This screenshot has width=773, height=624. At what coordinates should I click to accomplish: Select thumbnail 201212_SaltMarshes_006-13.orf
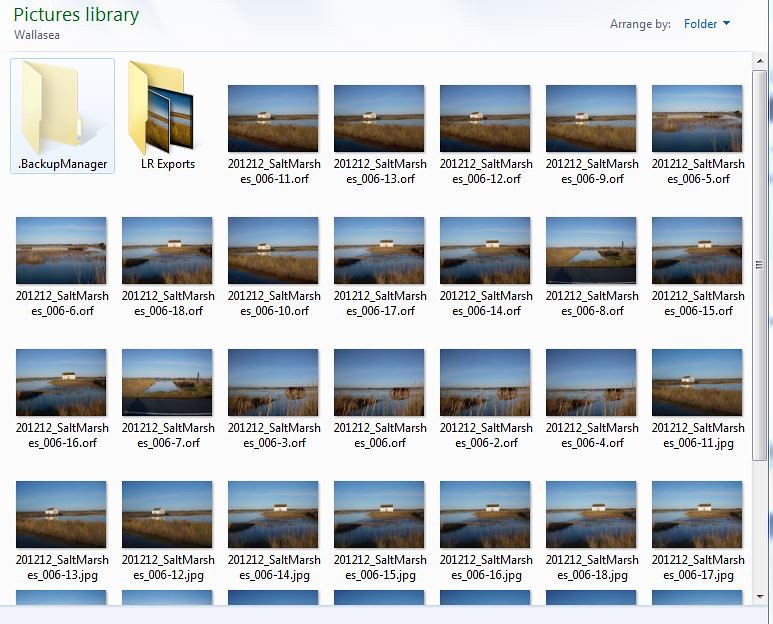[379, 118]
